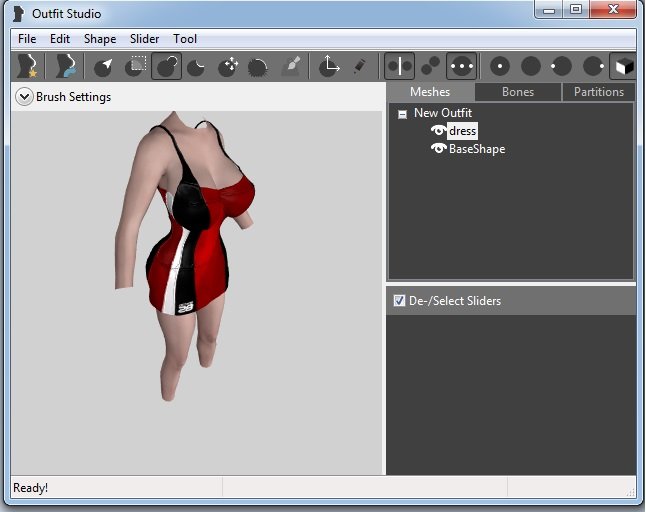Hide the dress mesh via eye icon
This screenshot has width=646, height=512.
click(438, 131)
